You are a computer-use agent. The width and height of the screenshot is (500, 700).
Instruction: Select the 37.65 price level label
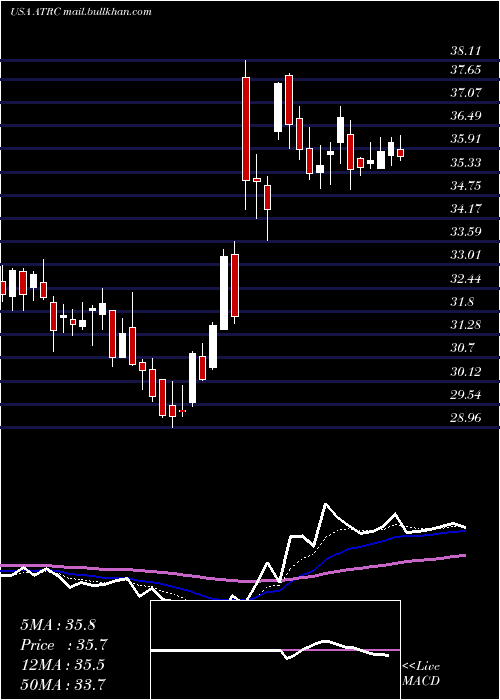[x=466, y=70]
